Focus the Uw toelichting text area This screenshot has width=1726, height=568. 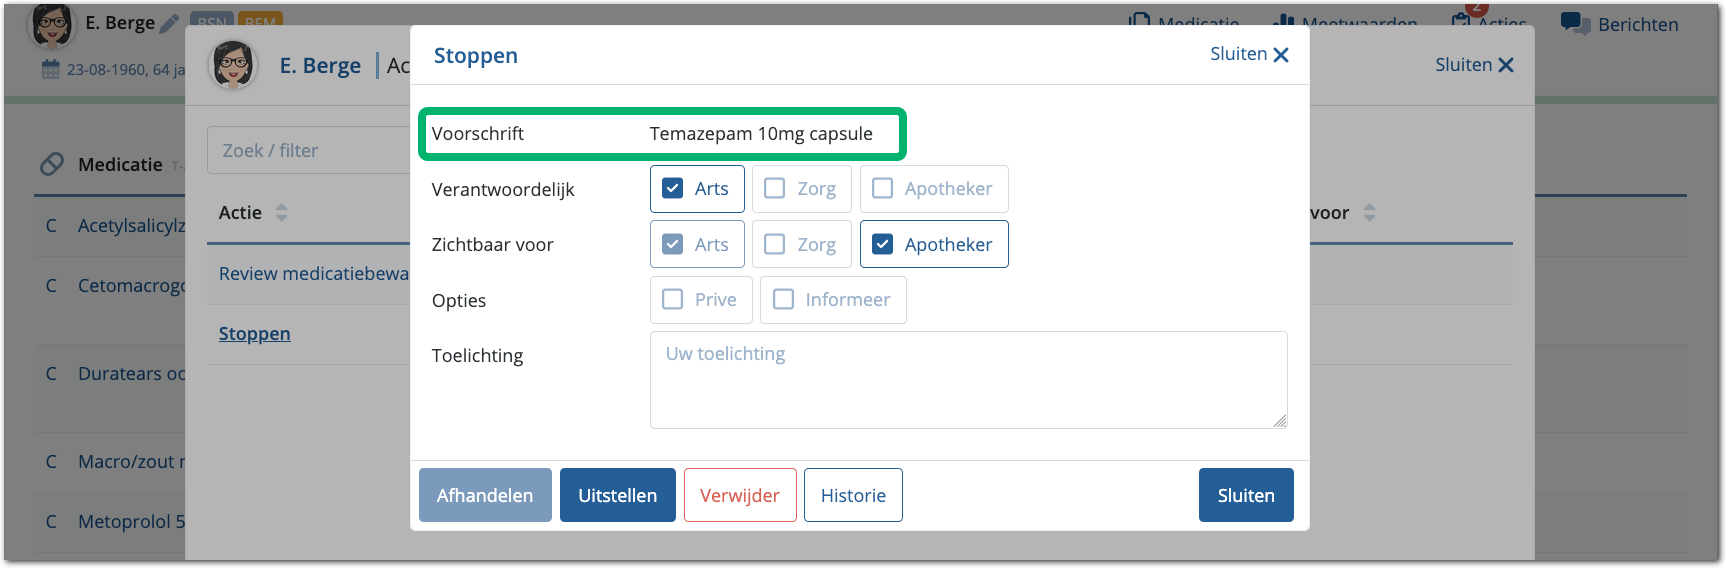968,380
